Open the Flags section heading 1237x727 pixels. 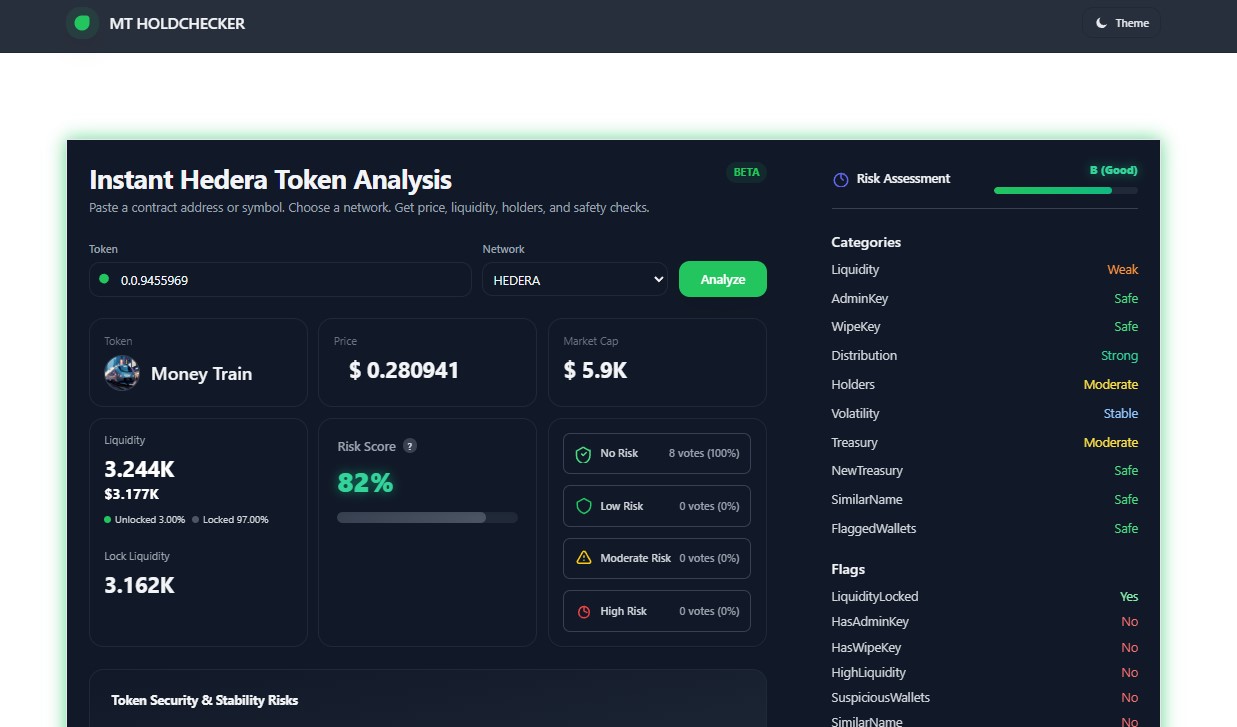click(x=848, y=569)
